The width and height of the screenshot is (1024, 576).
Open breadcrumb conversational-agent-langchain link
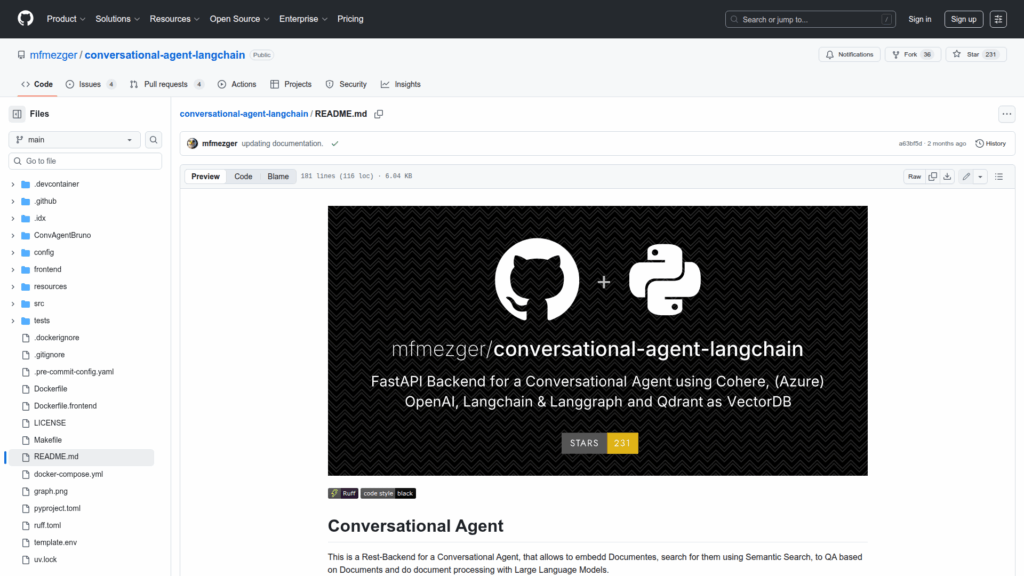(244, 114)
